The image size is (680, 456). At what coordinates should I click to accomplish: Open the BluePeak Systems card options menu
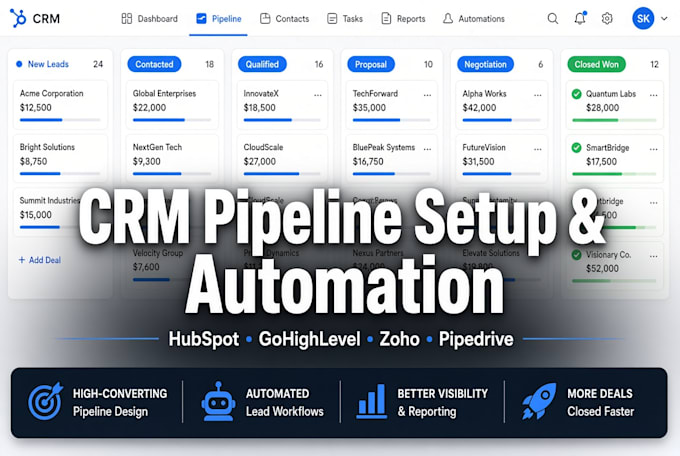[x=427, y=149]
